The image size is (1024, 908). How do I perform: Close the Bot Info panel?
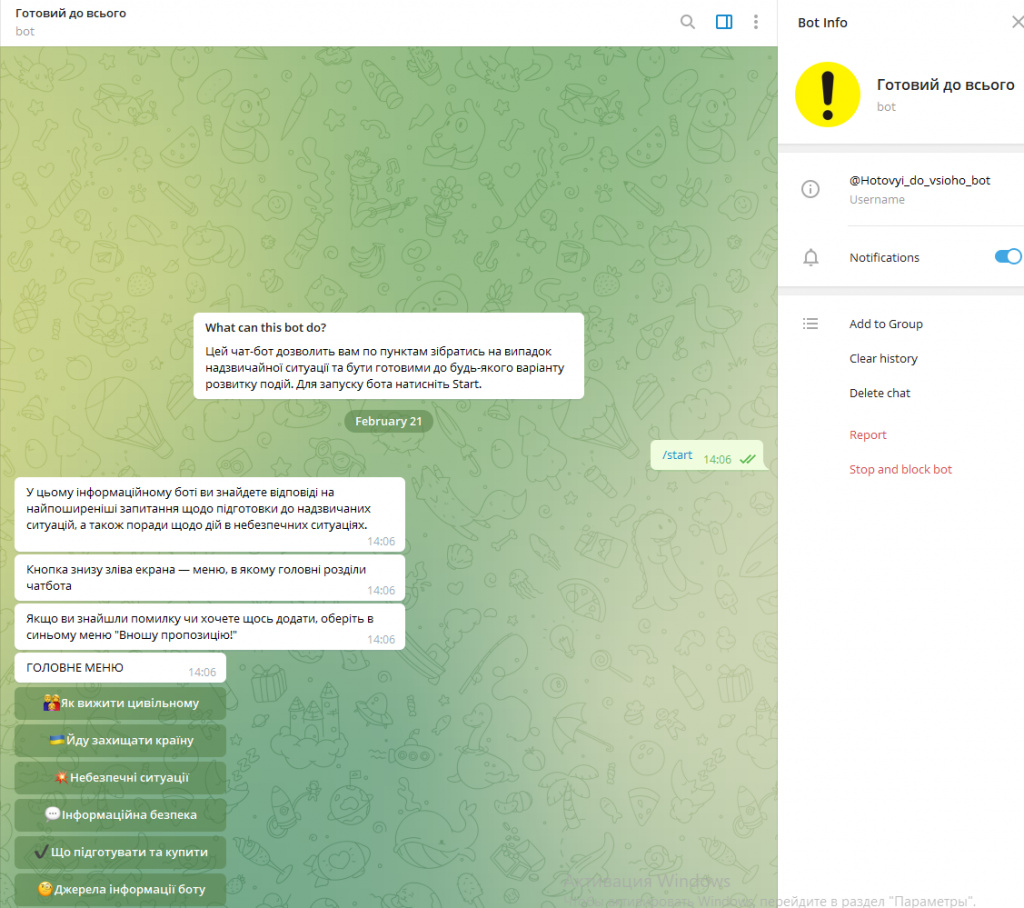[1017, 22]
